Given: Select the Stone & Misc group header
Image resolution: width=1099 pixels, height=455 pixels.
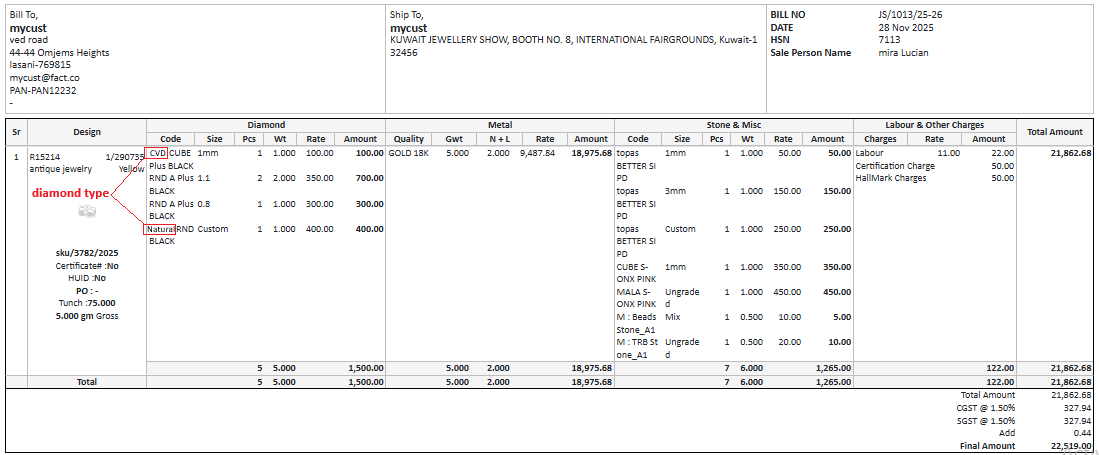Looking at the screenshot, I should [735, 125].
